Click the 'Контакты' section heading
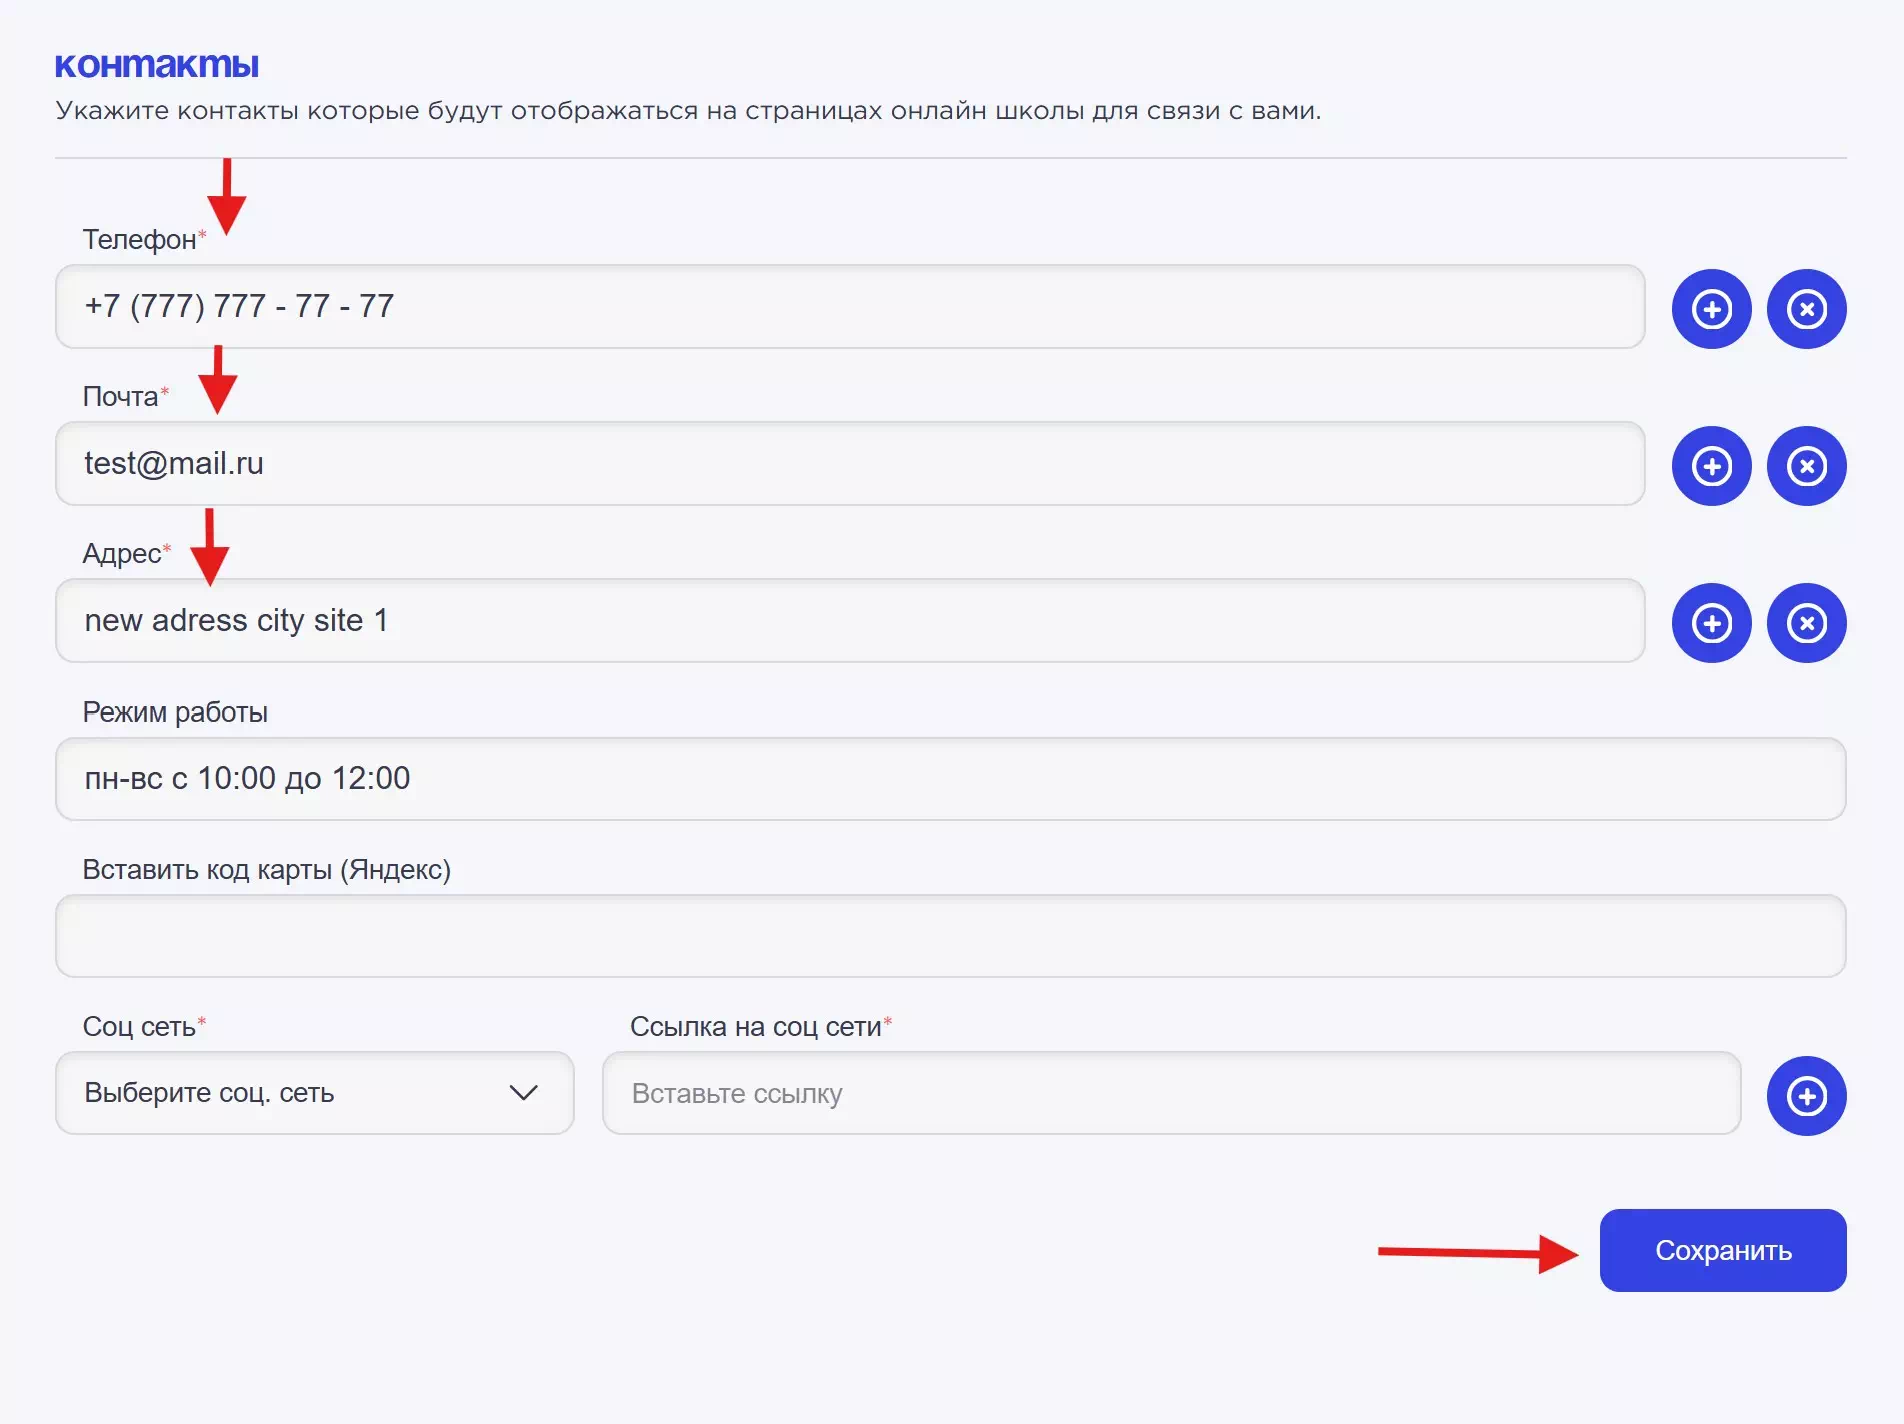Image resolution: width=1904 pixels, height=1424 pixels. coord(157,65)
